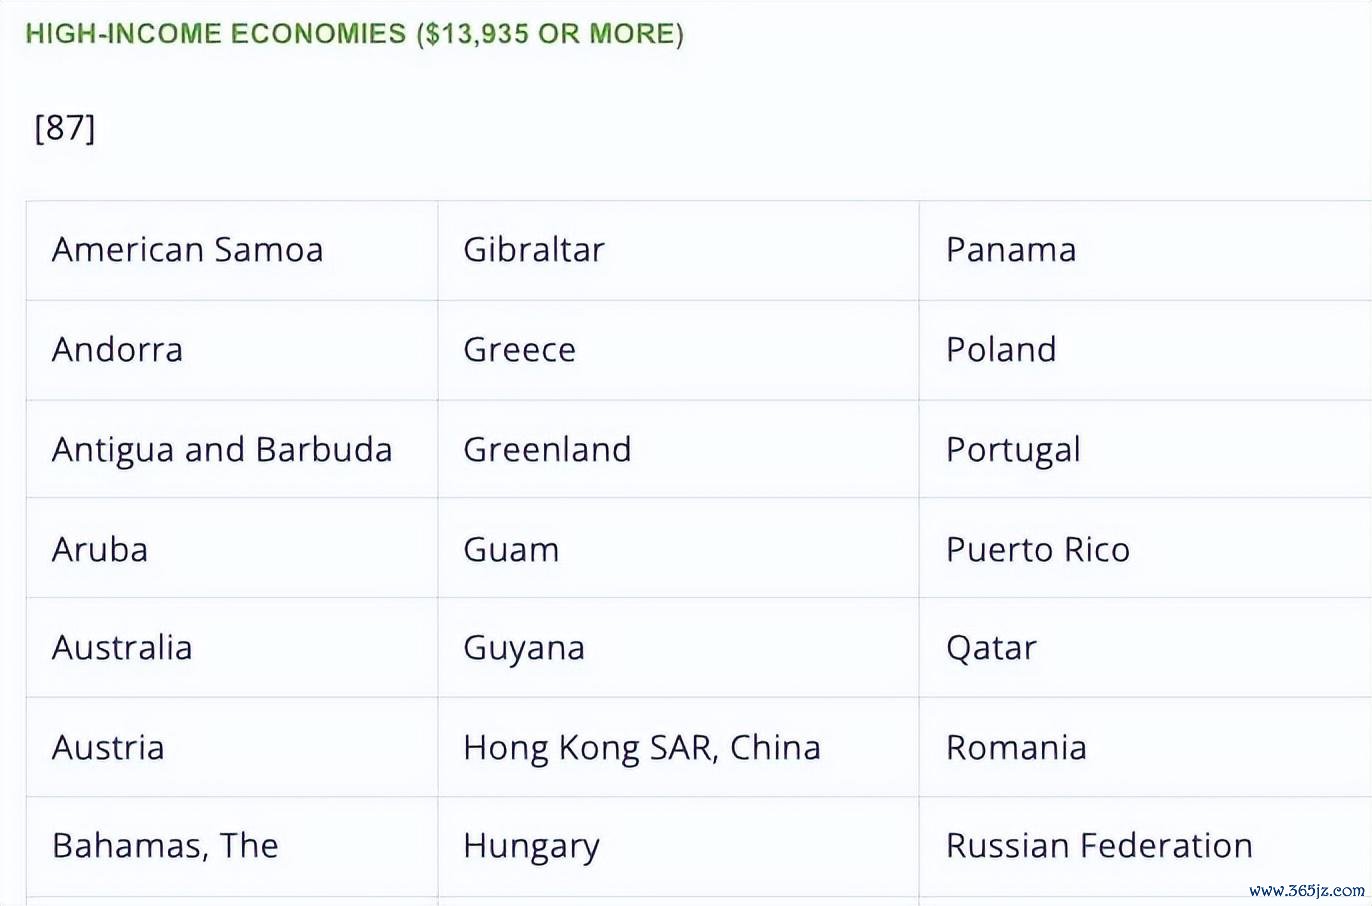1372x906 pixels.
Task: Select Greenland in the middle column
Action: click(x=678, y=449)
